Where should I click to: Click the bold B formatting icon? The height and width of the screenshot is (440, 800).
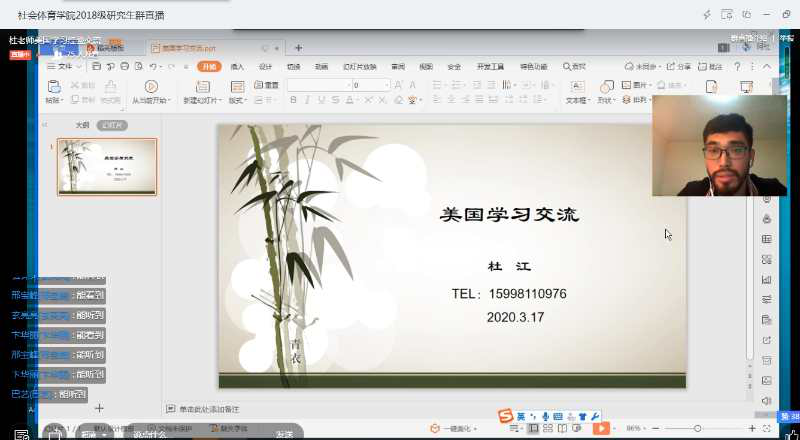pos(293,101)
